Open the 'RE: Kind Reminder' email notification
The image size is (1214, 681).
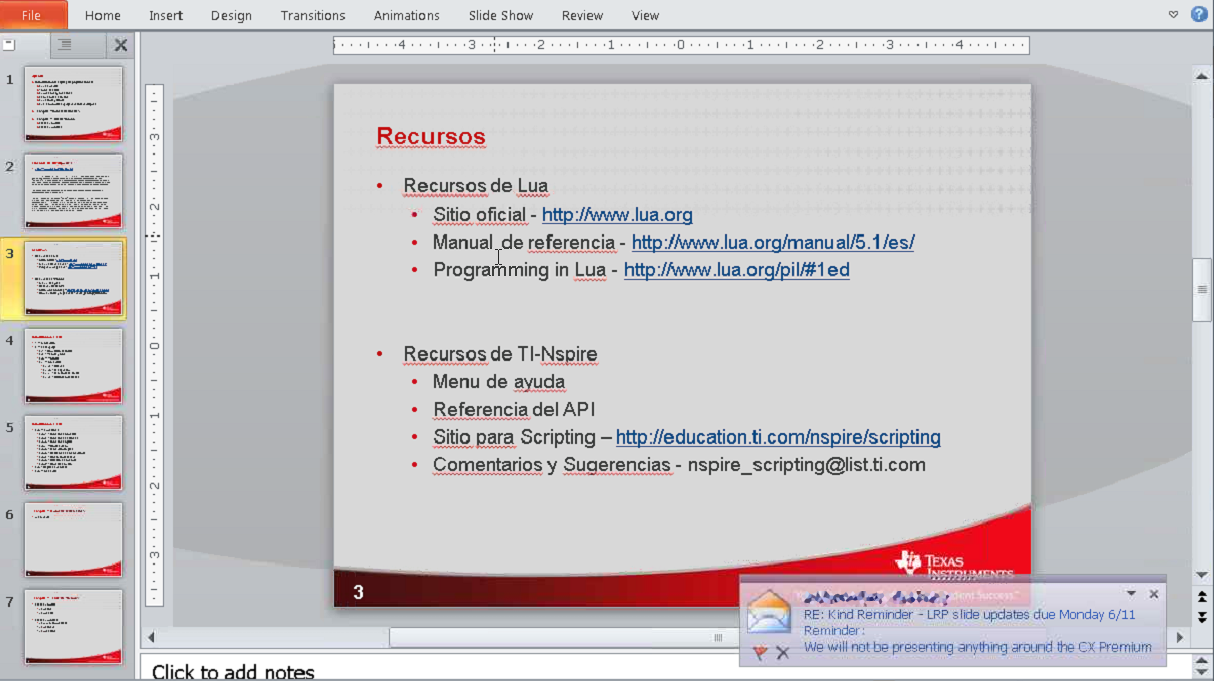(970, 615)
